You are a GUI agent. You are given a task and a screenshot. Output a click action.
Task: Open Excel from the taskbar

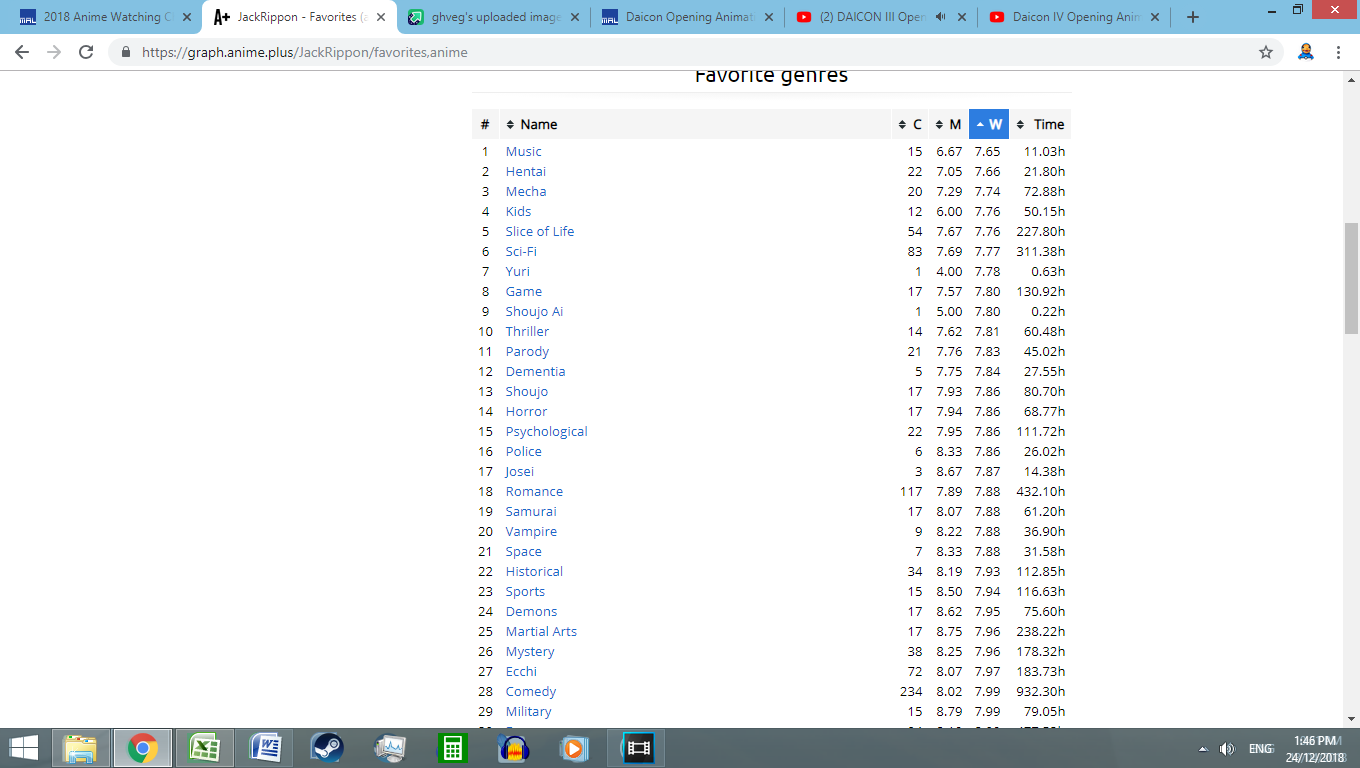coord(204,748)
